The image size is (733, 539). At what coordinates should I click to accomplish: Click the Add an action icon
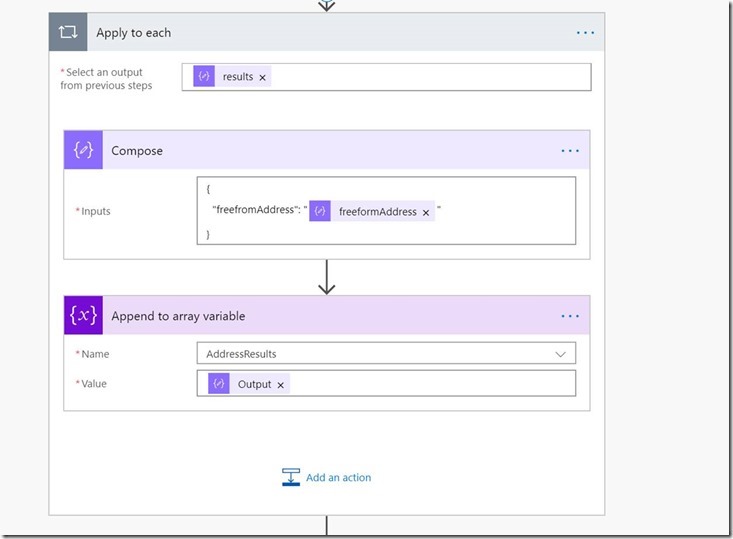pyautogui.click(x=291, y=477)
